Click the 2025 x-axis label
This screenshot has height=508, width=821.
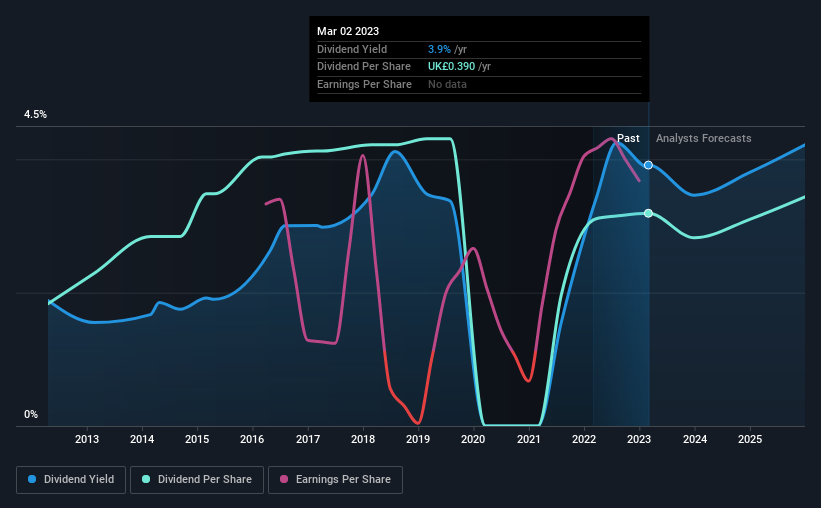pyautogui.click(x=750, y=439)
